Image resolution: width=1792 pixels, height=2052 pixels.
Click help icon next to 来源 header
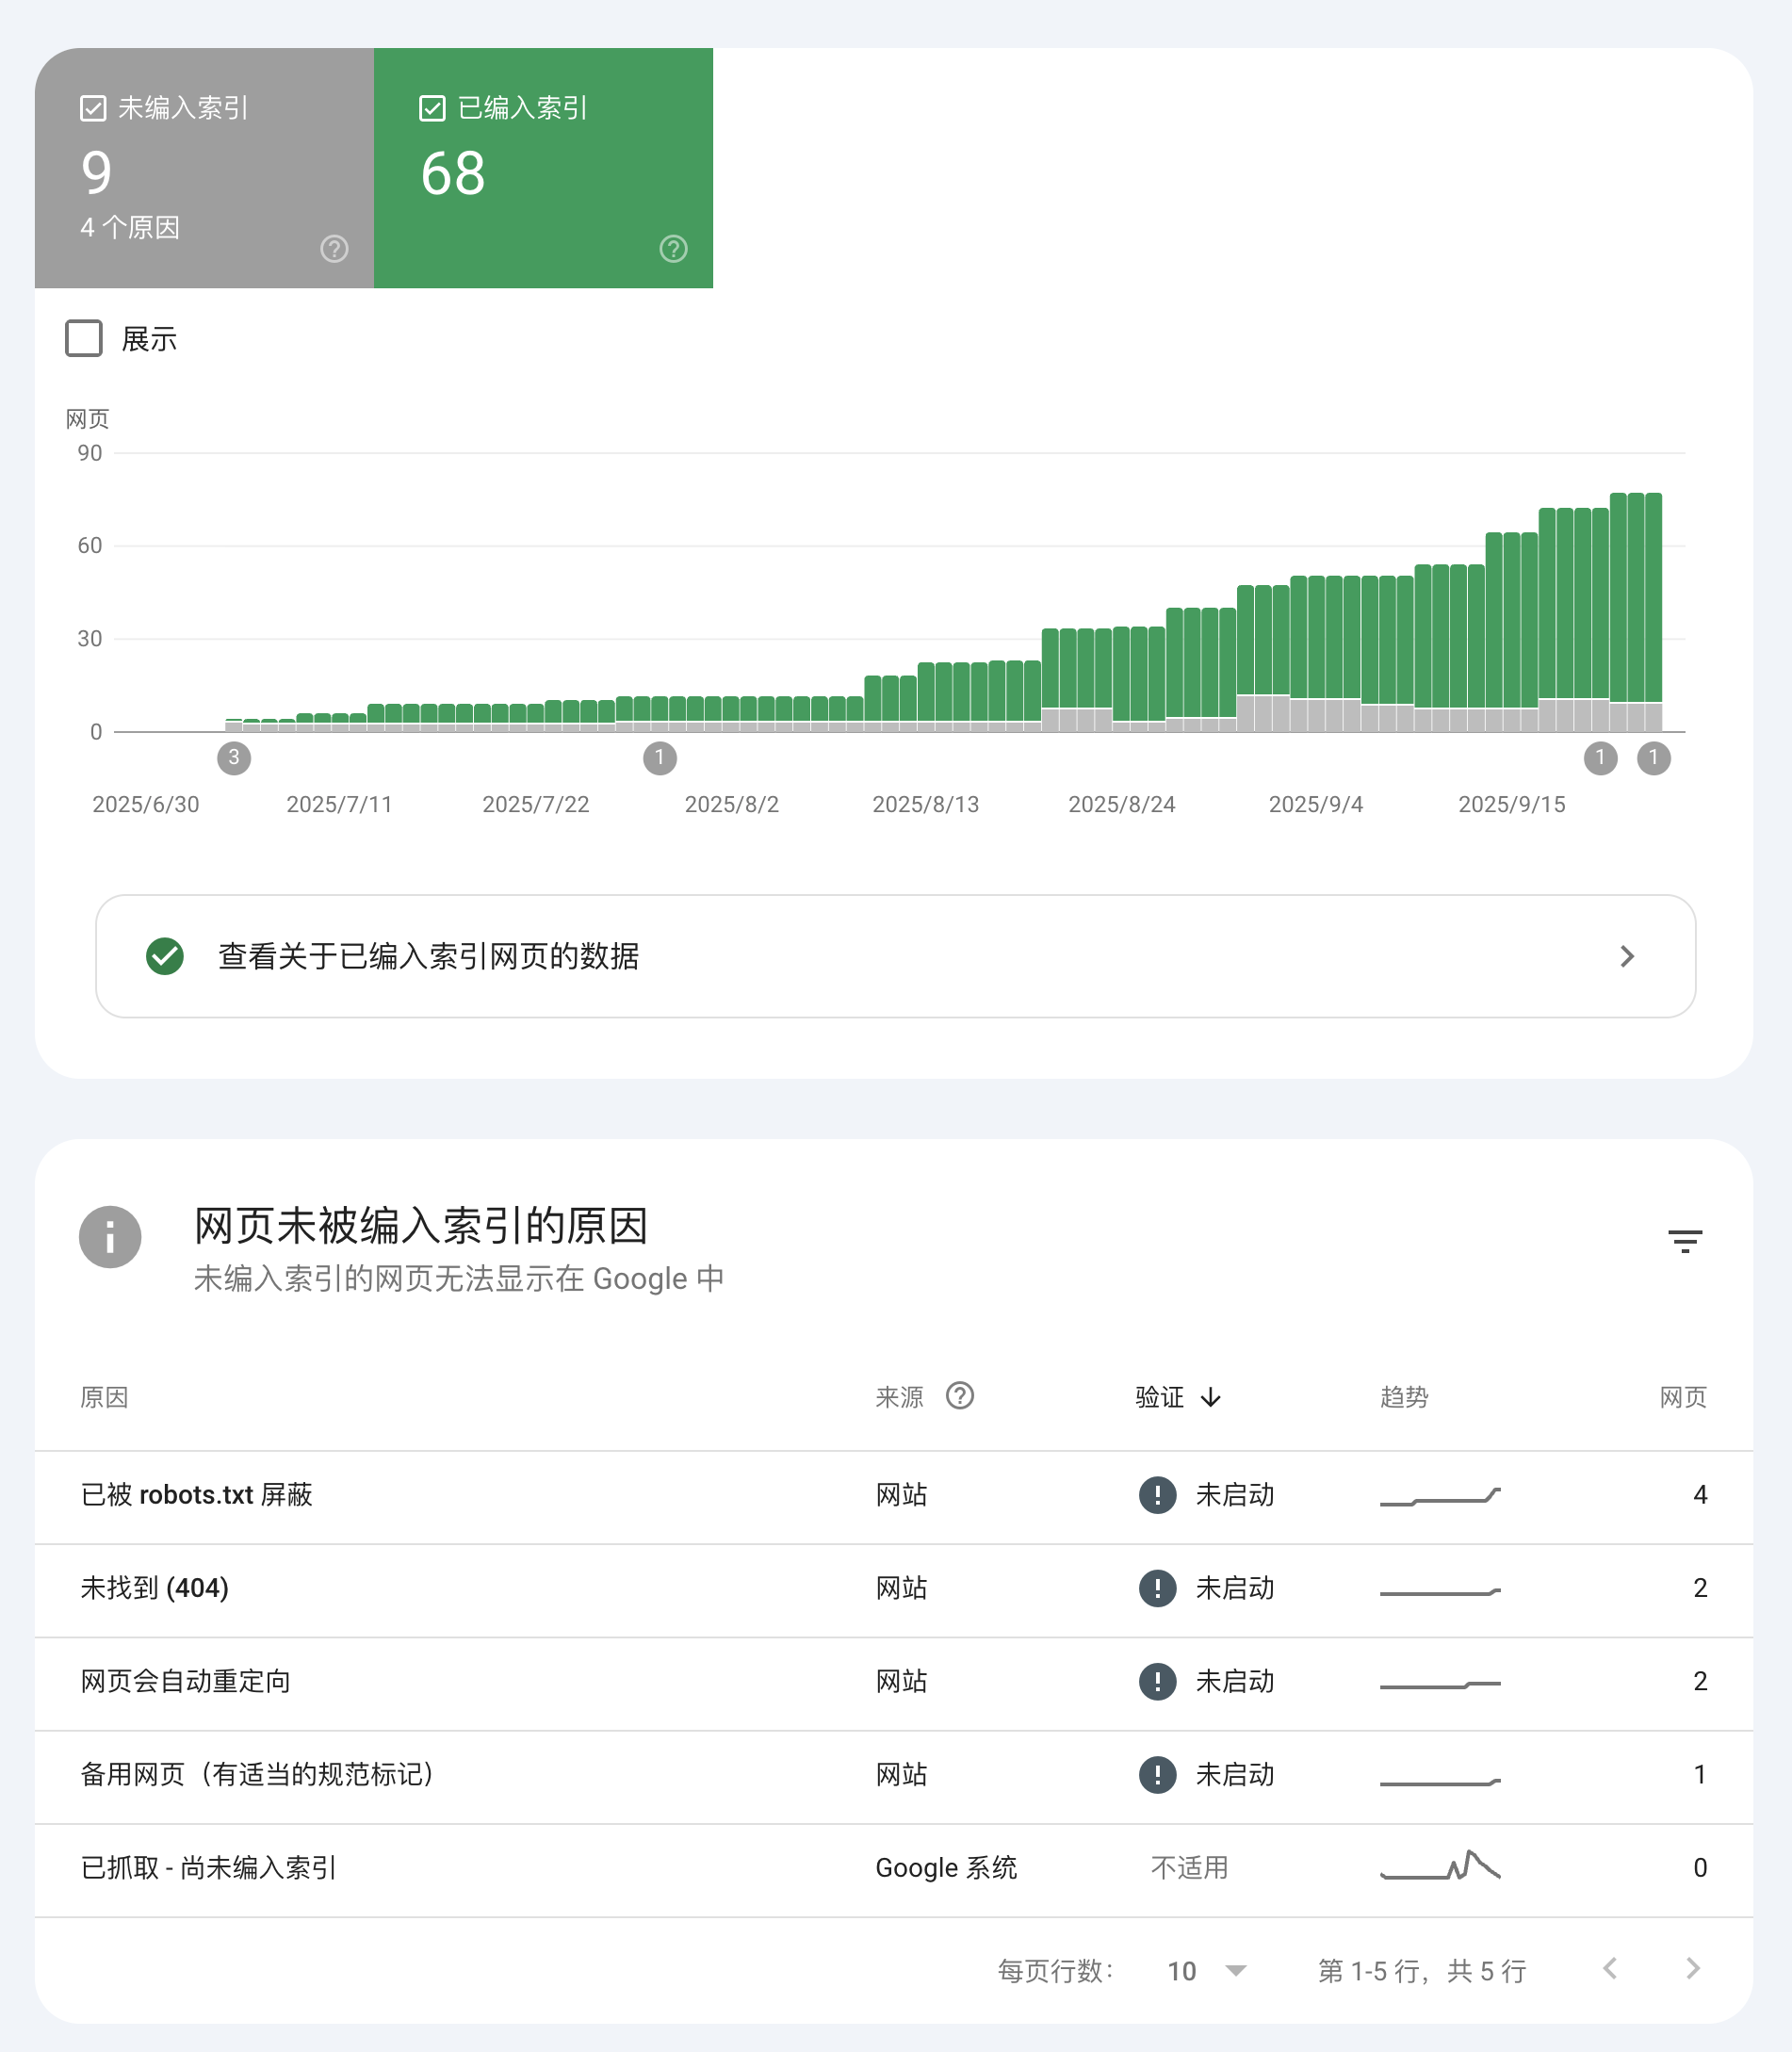click(960, 1396)
